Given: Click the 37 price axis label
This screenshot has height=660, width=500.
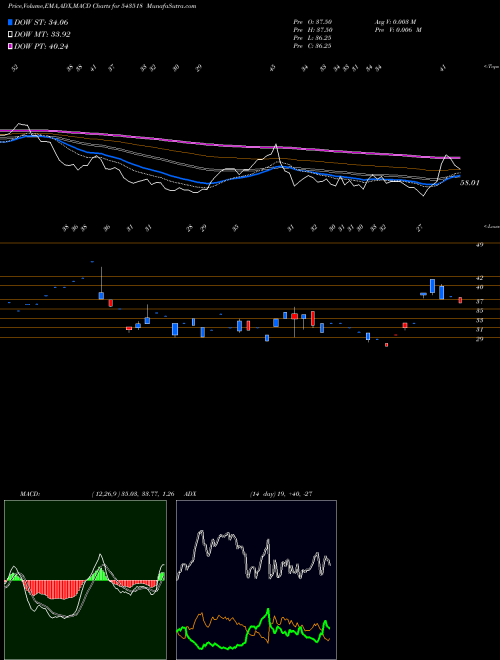Looking at the screenshot, I should pyautogui.click(x=479, y=301).
